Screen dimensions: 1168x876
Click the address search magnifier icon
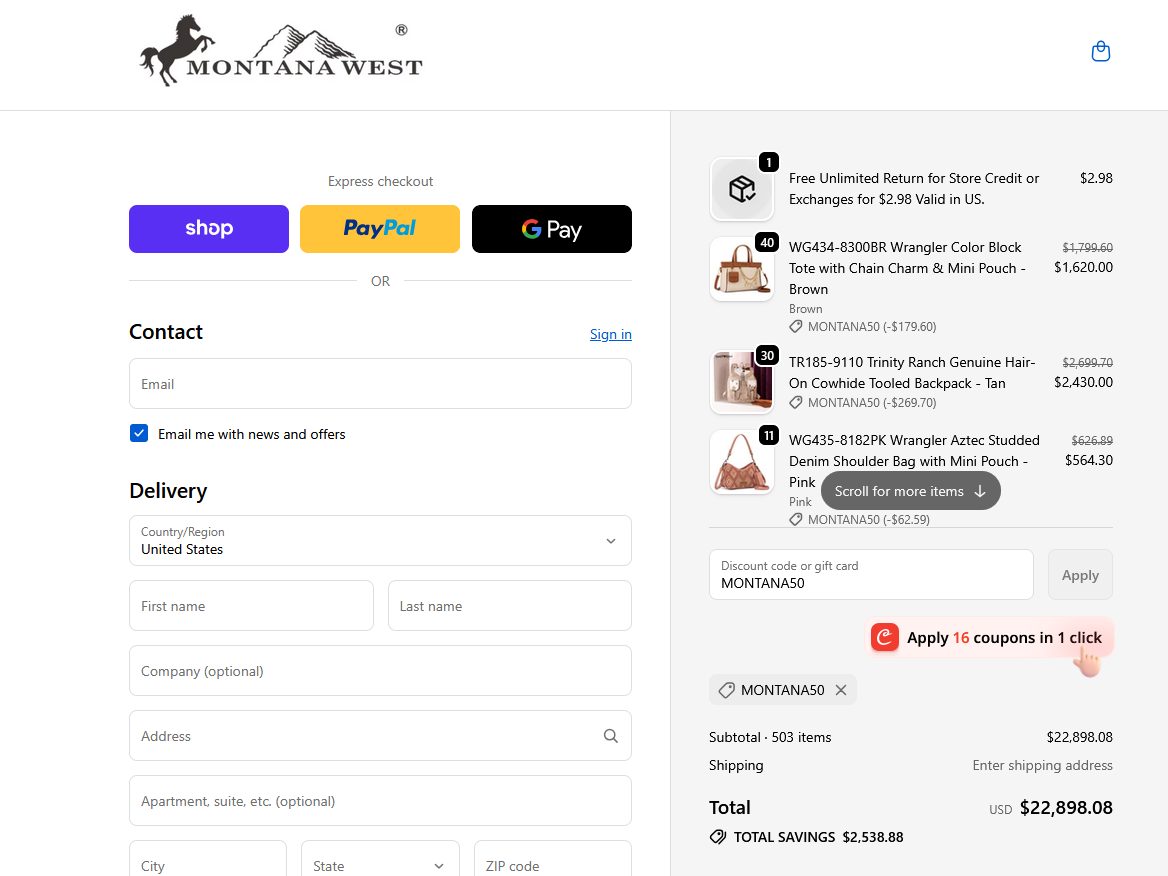tap(610, 736)
